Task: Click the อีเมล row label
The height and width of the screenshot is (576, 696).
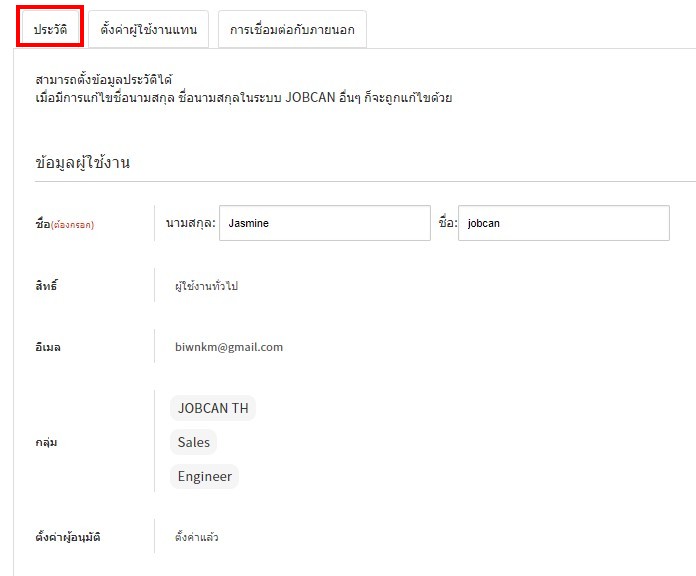Action: [48, 347]
